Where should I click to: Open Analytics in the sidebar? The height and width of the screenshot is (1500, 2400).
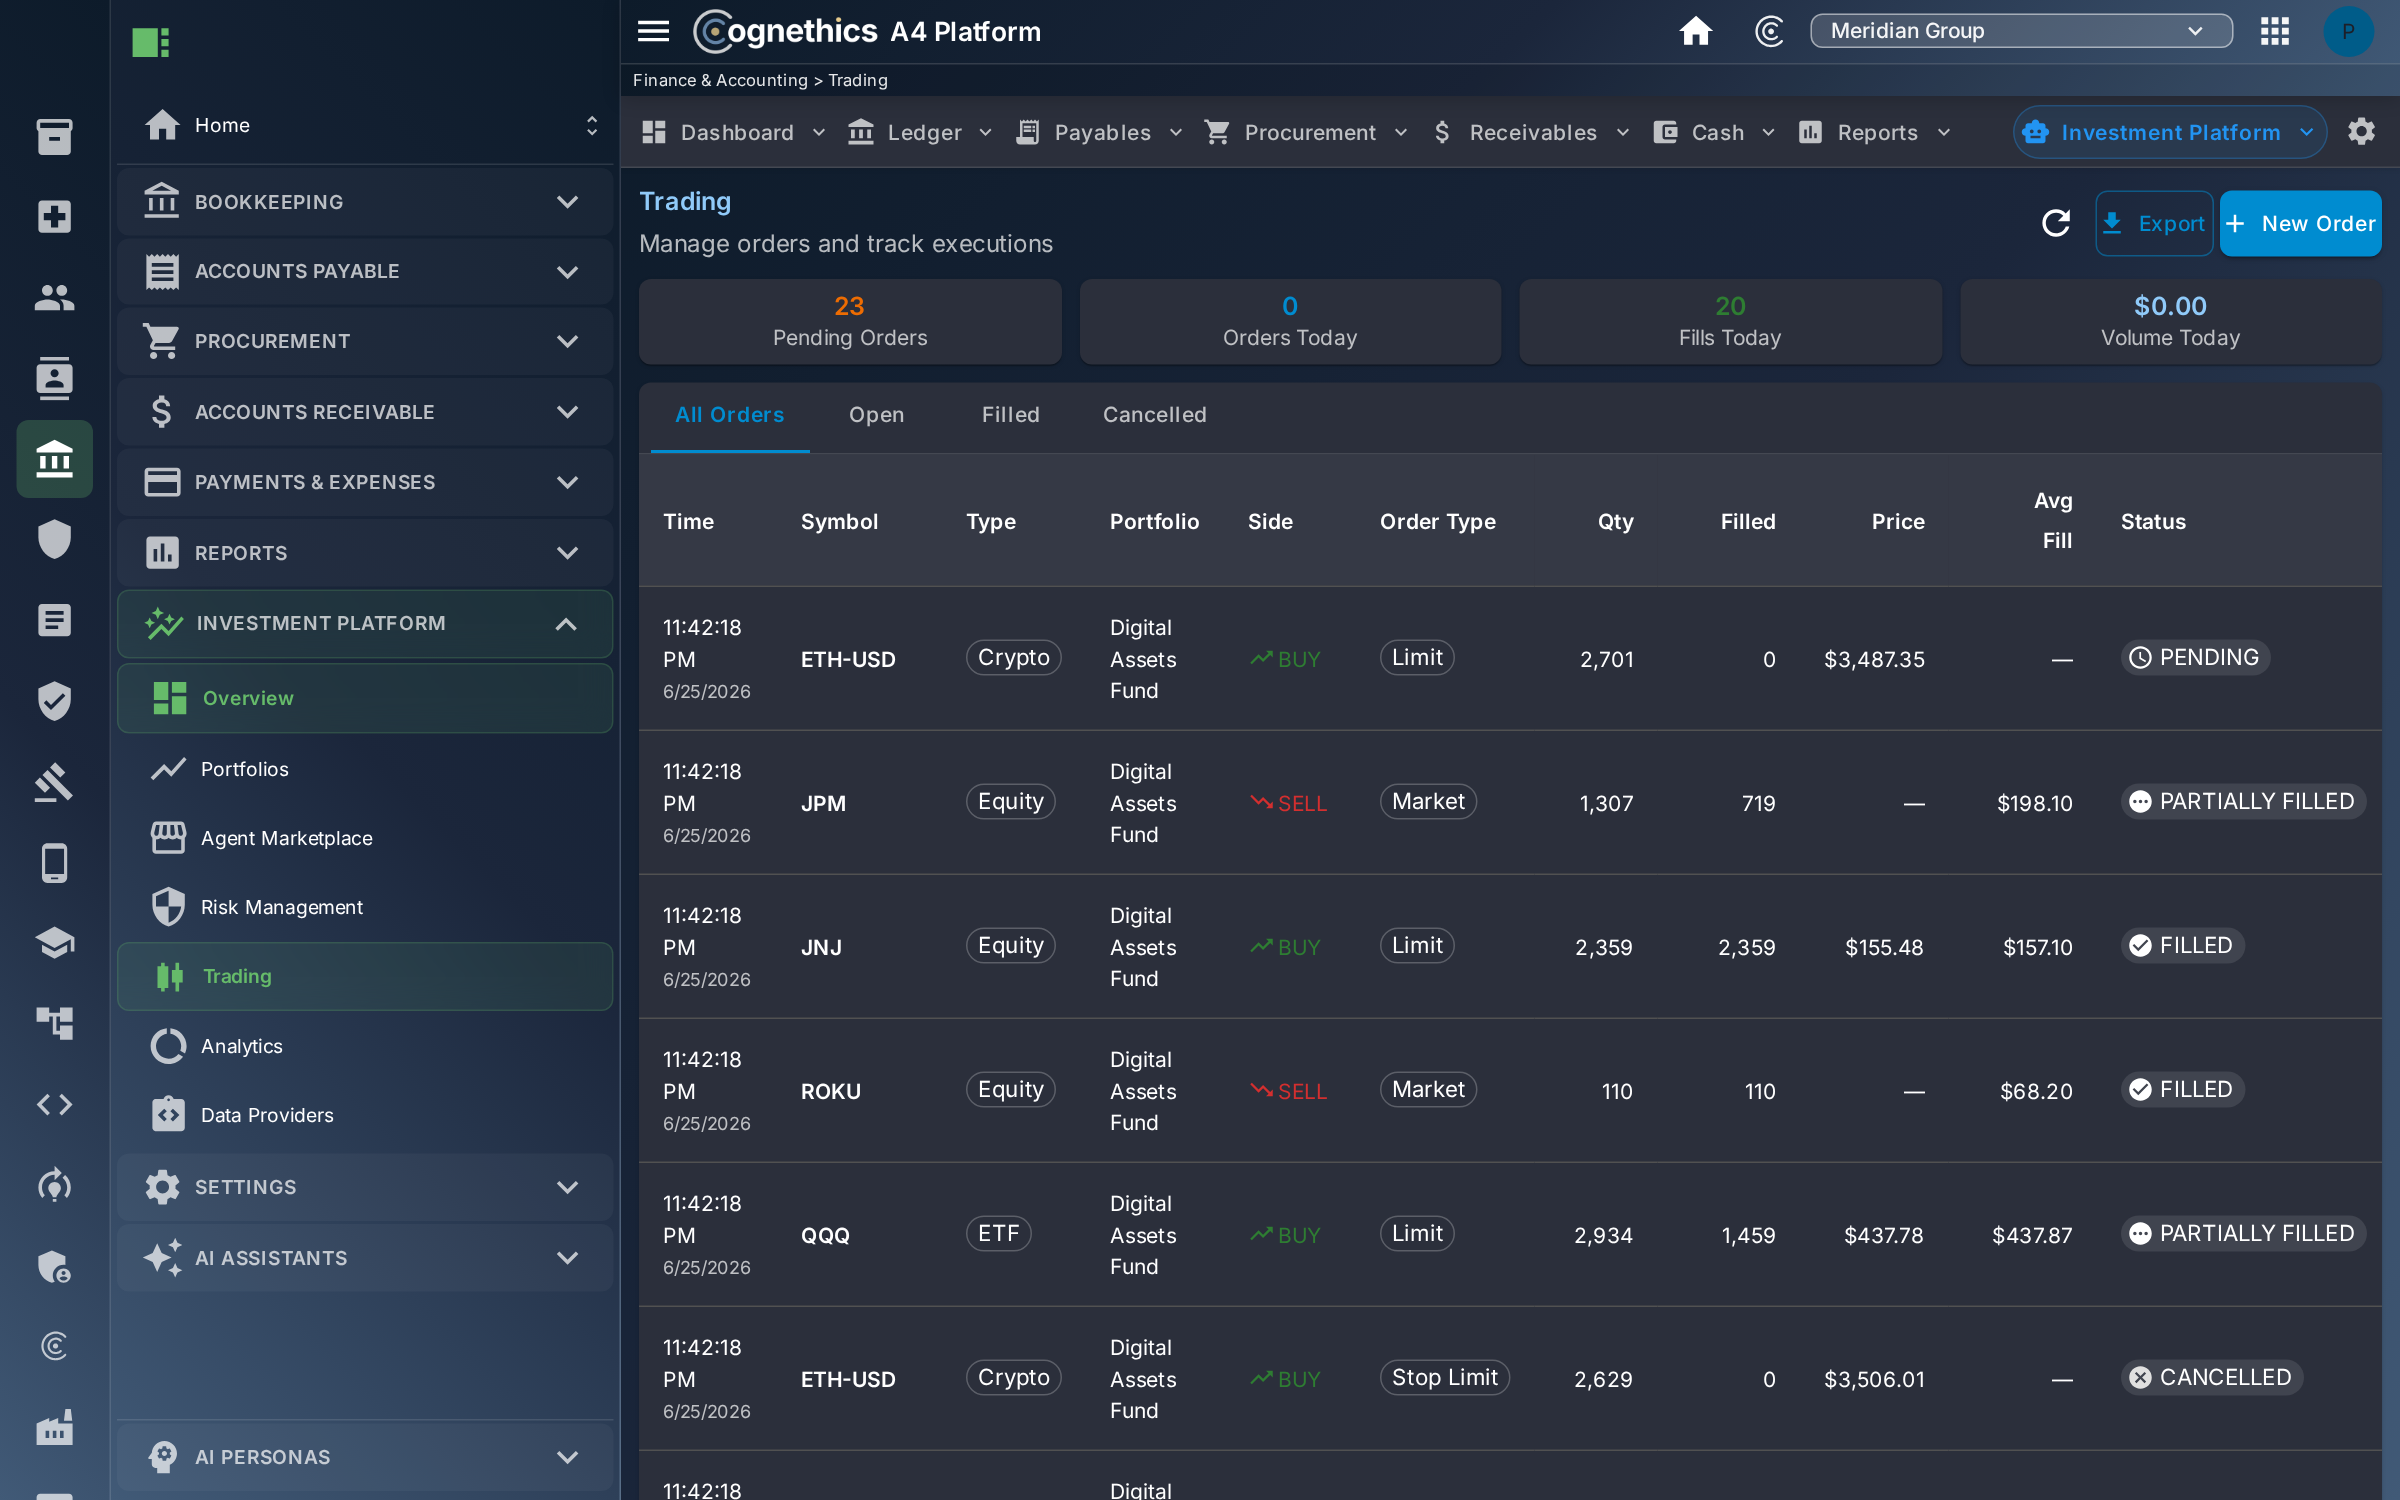(x=365, y=1046)
